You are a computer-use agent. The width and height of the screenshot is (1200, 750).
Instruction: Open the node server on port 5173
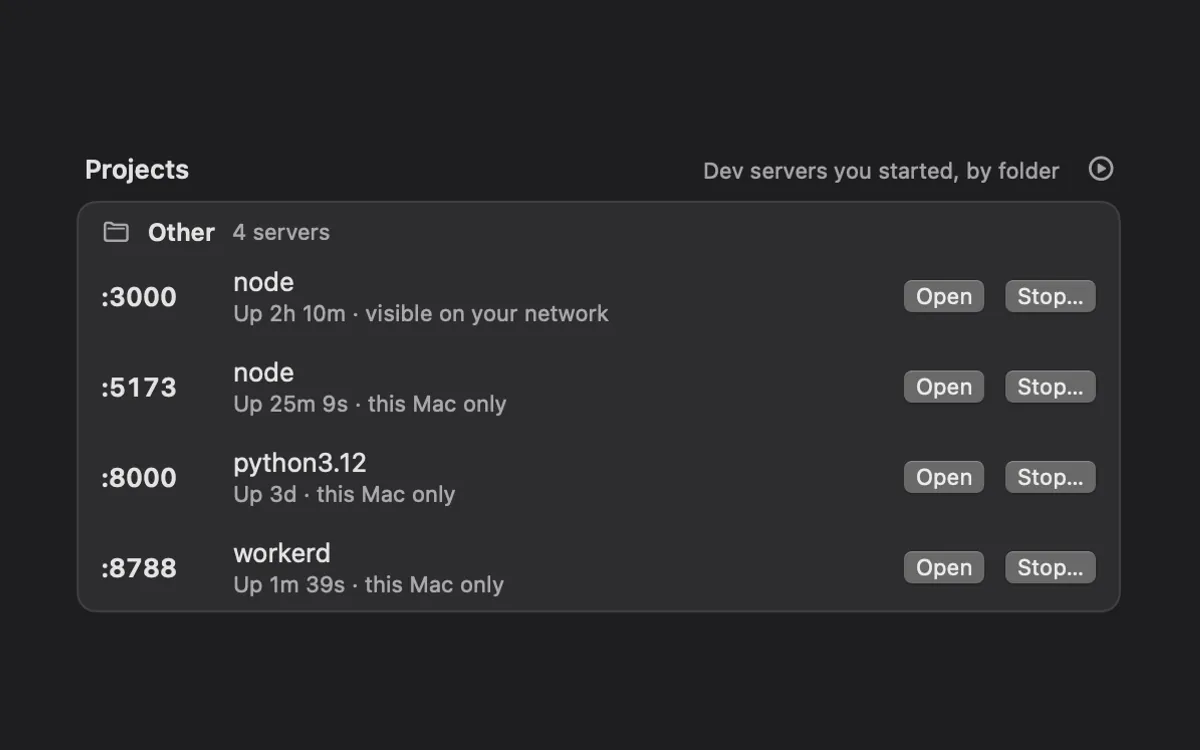click(x=944, y=387)
